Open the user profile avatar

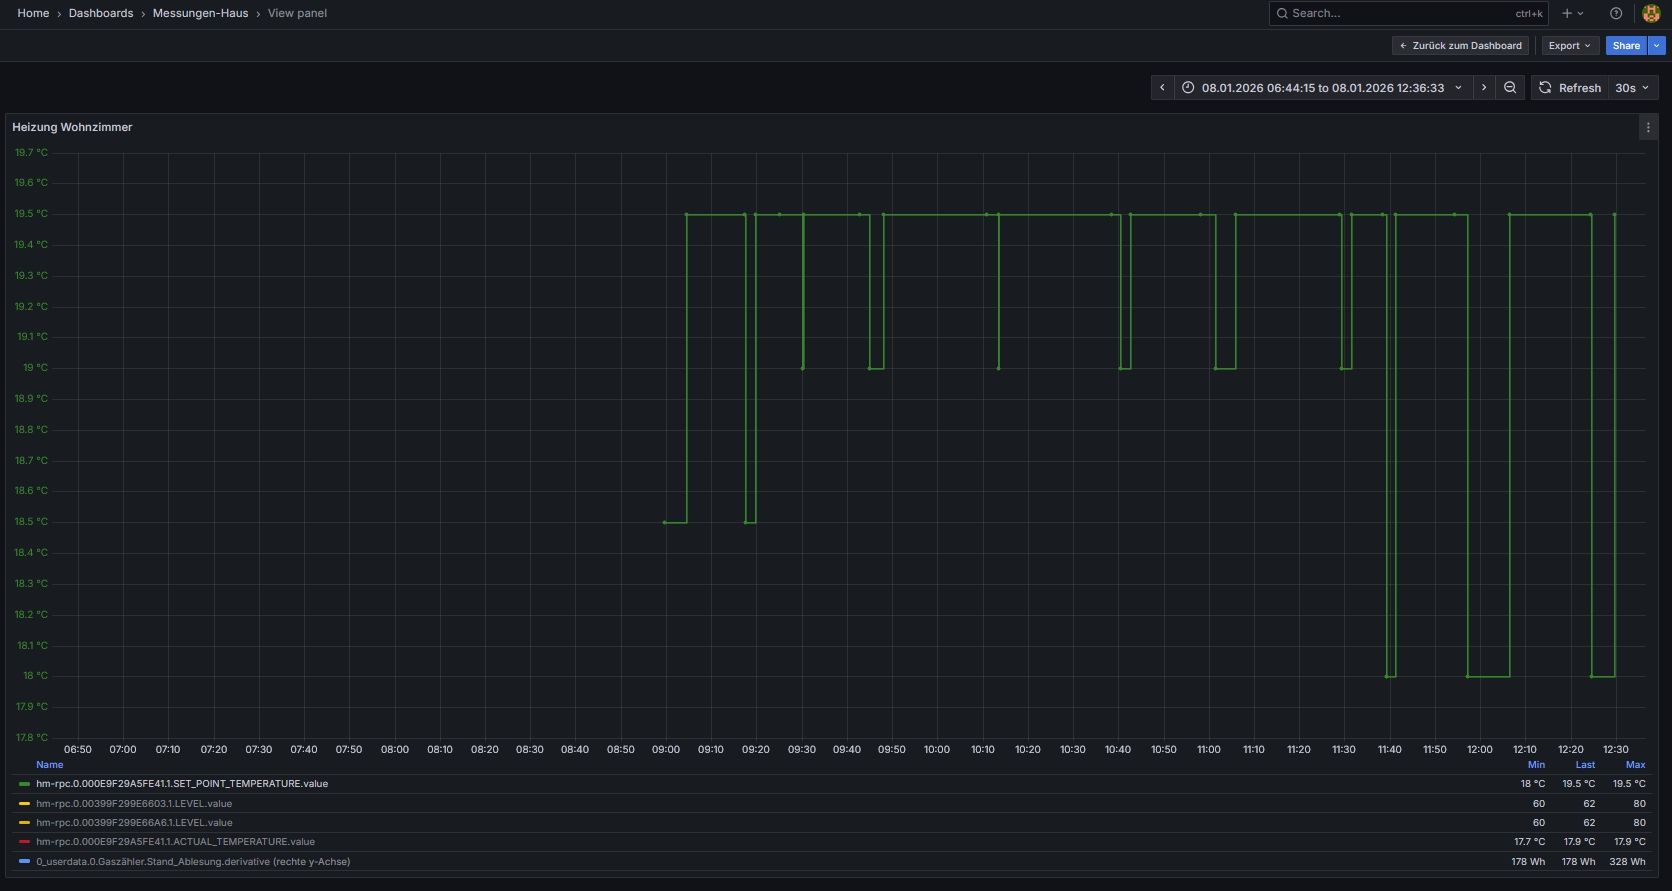[1651, 13]
